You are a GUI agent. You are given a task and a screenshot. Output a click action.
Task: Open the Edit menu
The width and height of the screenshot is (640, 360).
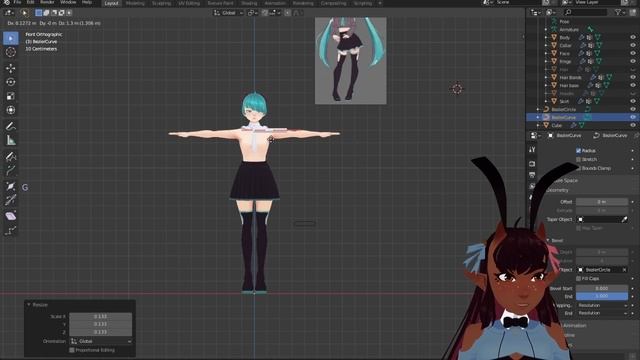click(x=31, y=2)
